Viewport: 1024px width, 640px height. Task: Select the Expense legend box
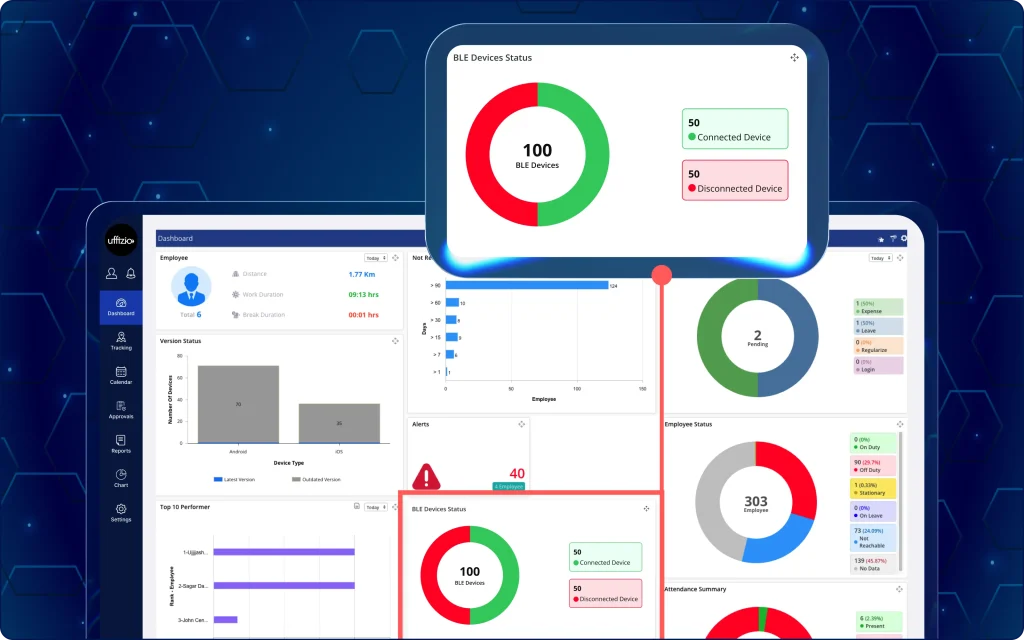pyautogui.click(x=878, y=307)
